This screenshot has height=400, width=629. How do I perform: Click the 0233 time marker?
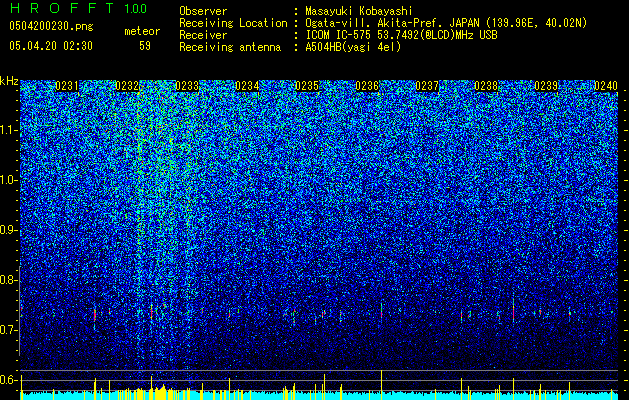click(187, 86)
